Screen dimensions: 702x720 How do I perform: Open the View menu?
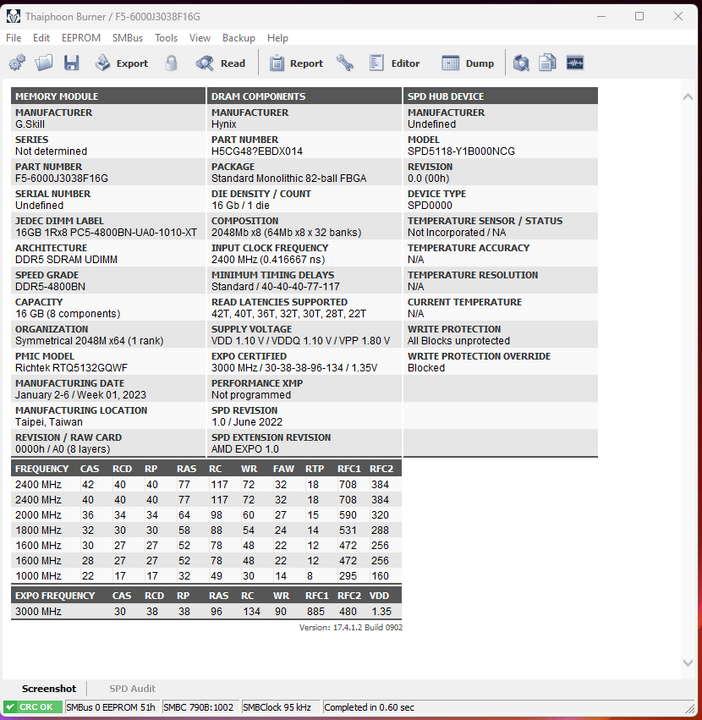point(200,38)
